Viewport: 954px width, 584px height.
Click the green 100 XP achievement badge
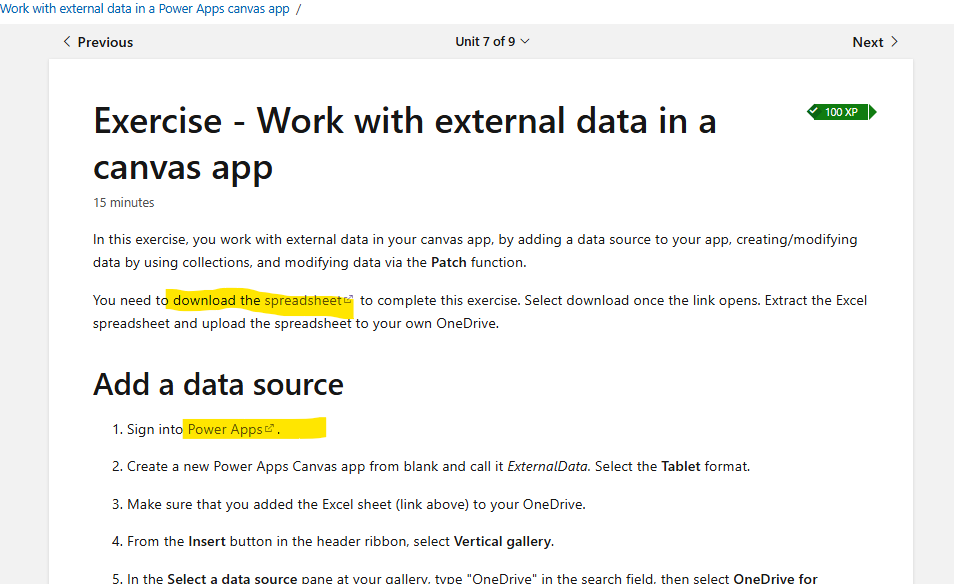tap(838, 111)
